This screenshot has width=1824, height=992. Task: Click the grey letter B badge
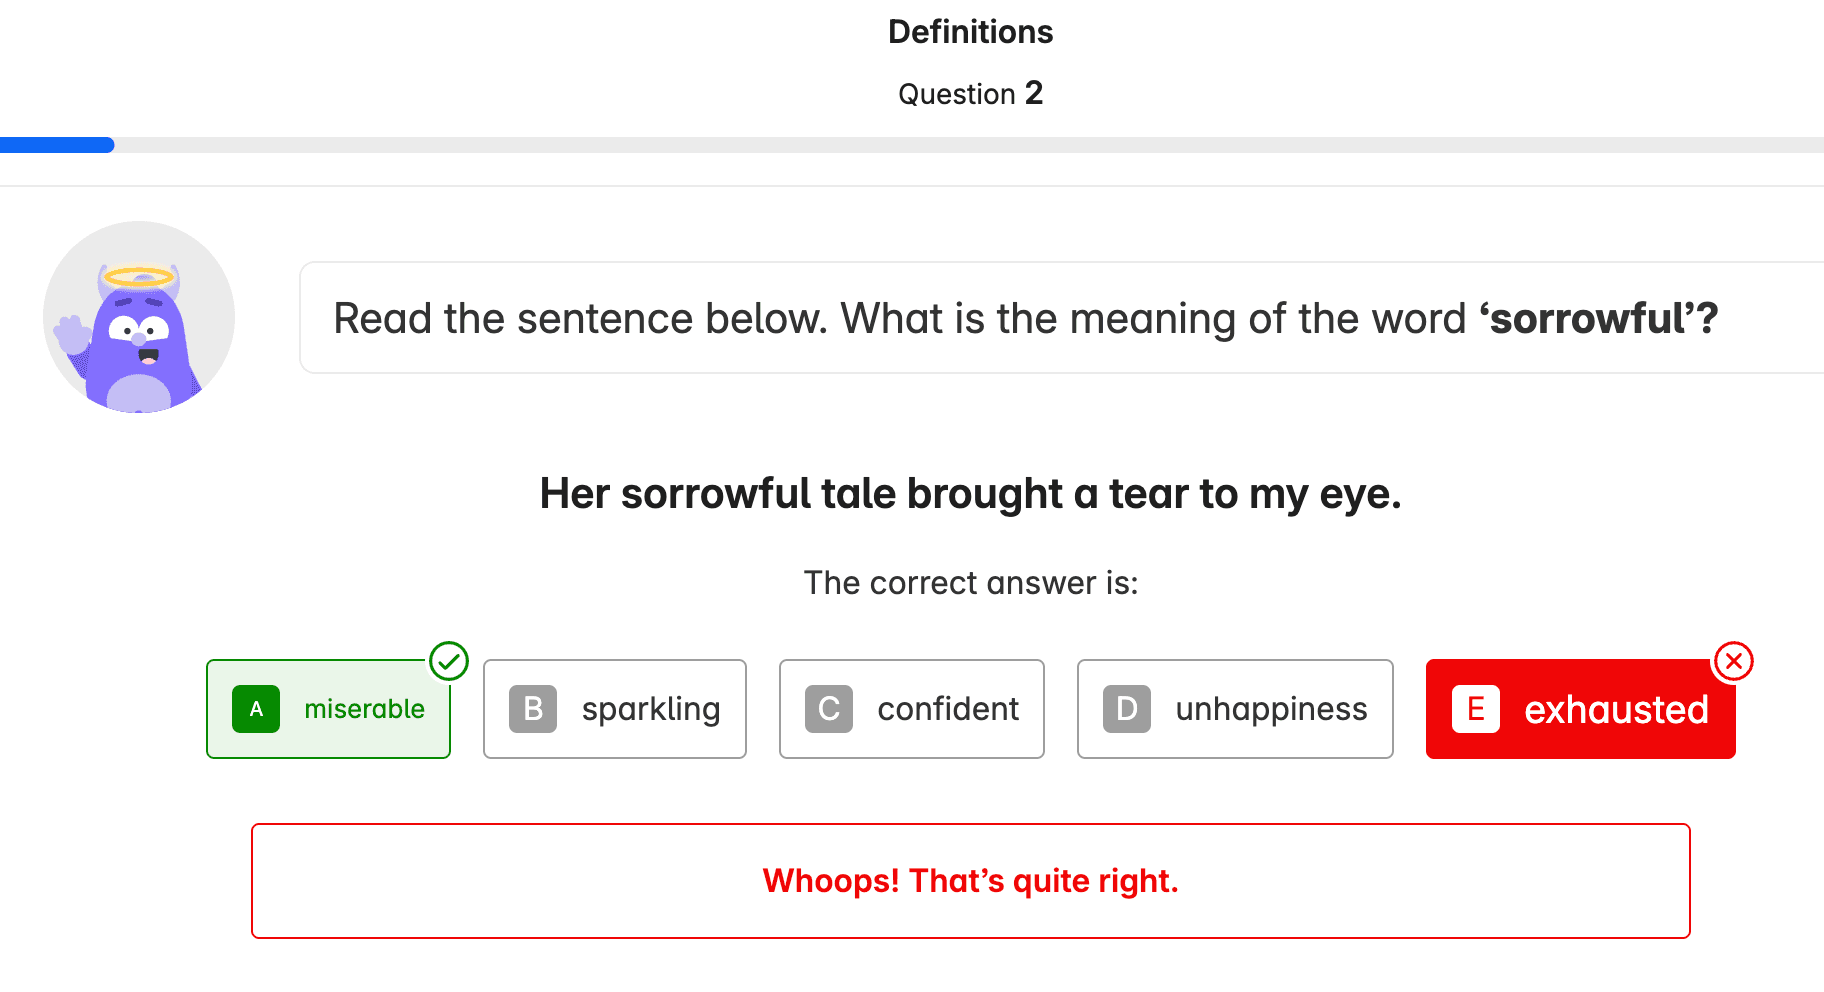(533, 709)
